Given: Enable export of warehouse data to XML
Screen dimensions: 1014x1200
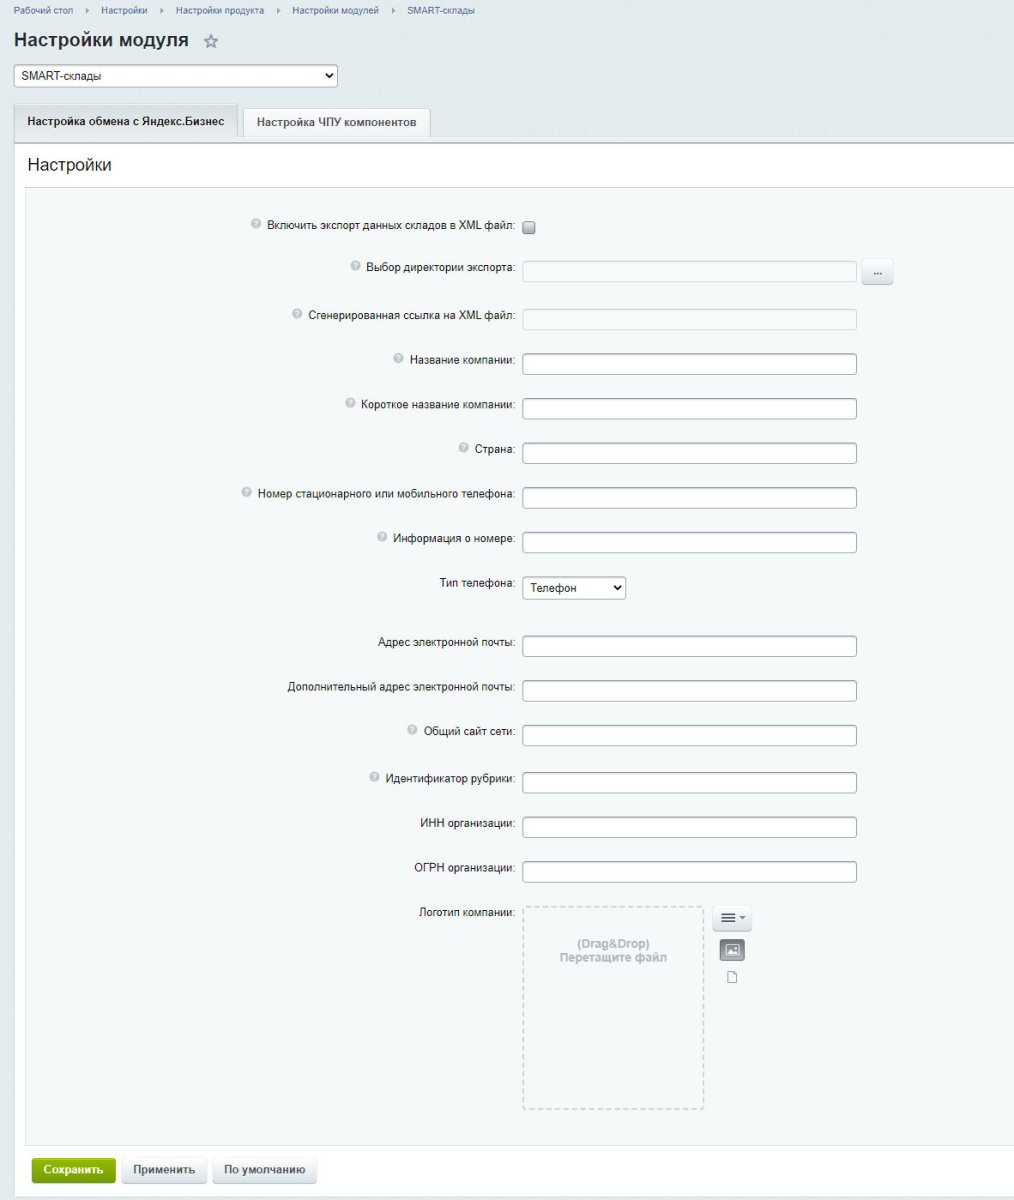Looking at the screenshot, I should point(529,227).
